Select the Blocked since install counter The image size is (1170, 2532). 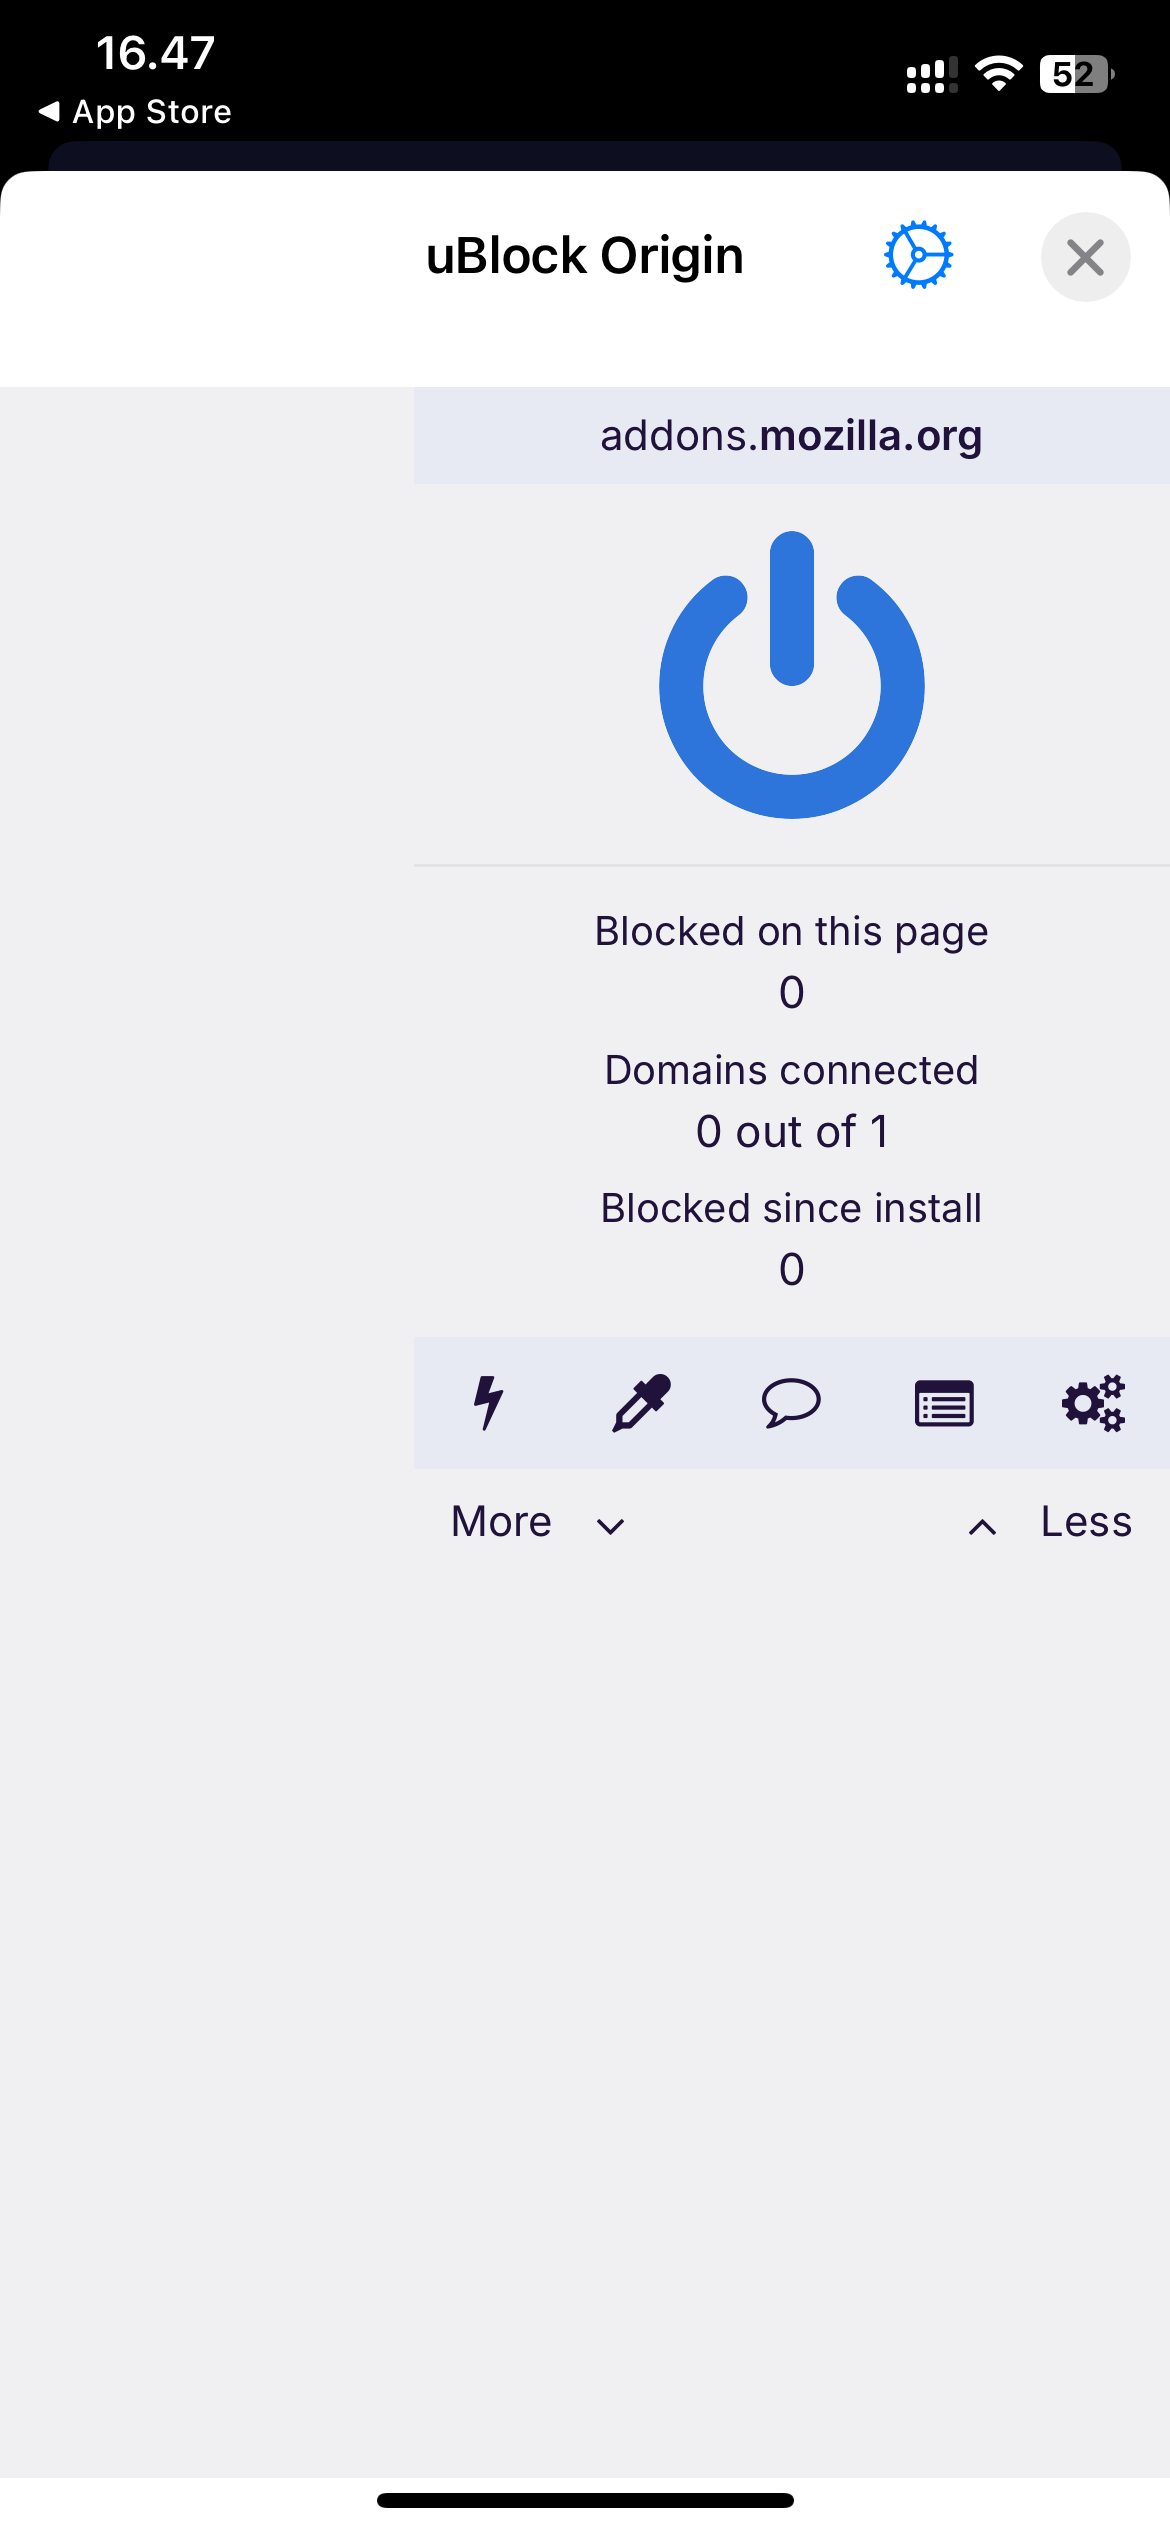point(791,1238)
